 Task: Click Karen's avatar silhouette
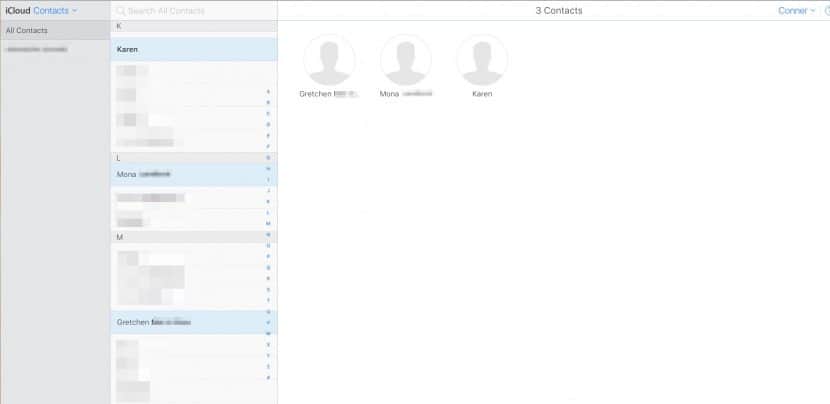pyautogui.click(x=481, y=60)
